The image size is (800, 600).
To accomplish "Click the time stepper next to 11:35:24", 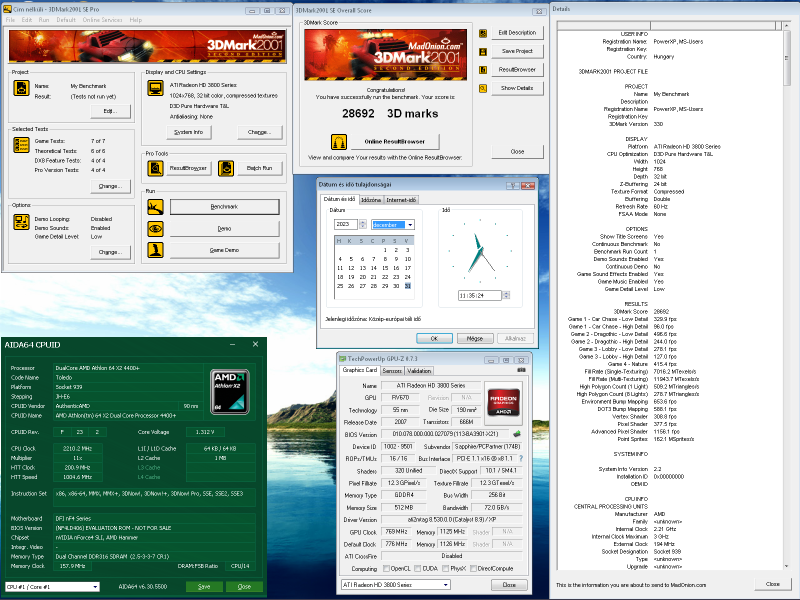I will point(506,295).
